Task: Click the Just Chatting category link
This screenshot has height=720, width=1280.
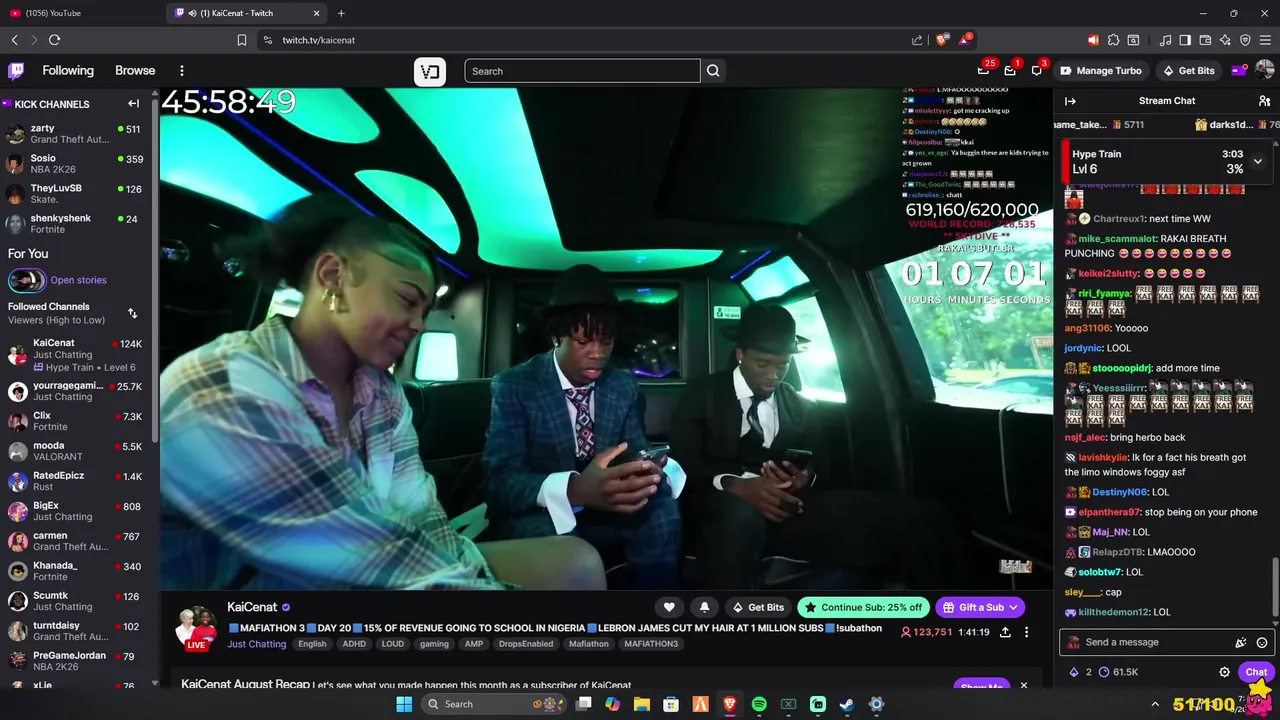Action: pos(257,644)
